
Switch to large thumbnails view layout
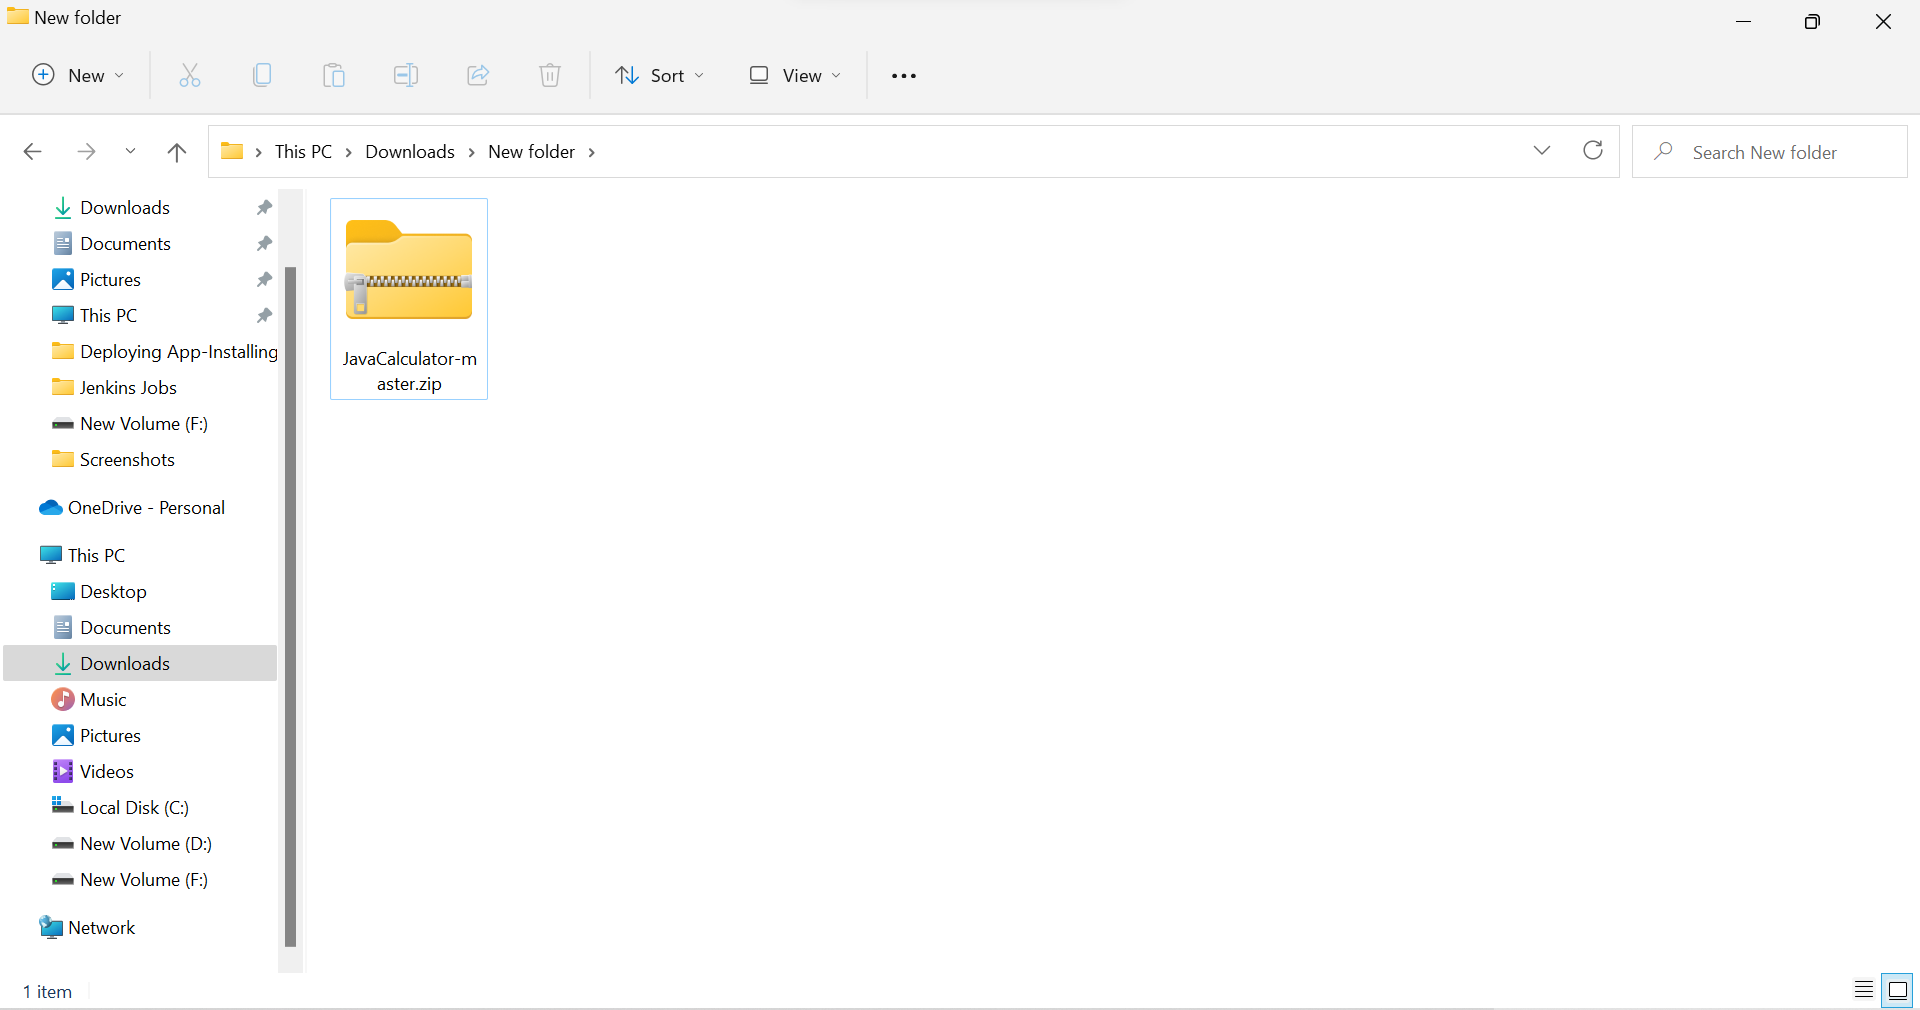pos(1897,990)
